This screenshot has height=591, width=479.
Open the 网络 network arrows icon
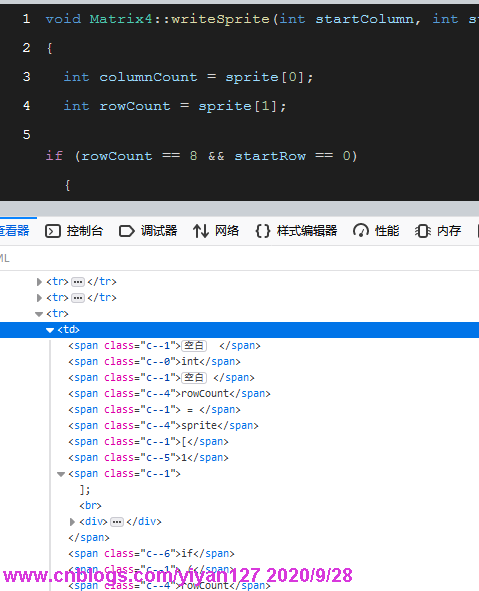point(201,231)
